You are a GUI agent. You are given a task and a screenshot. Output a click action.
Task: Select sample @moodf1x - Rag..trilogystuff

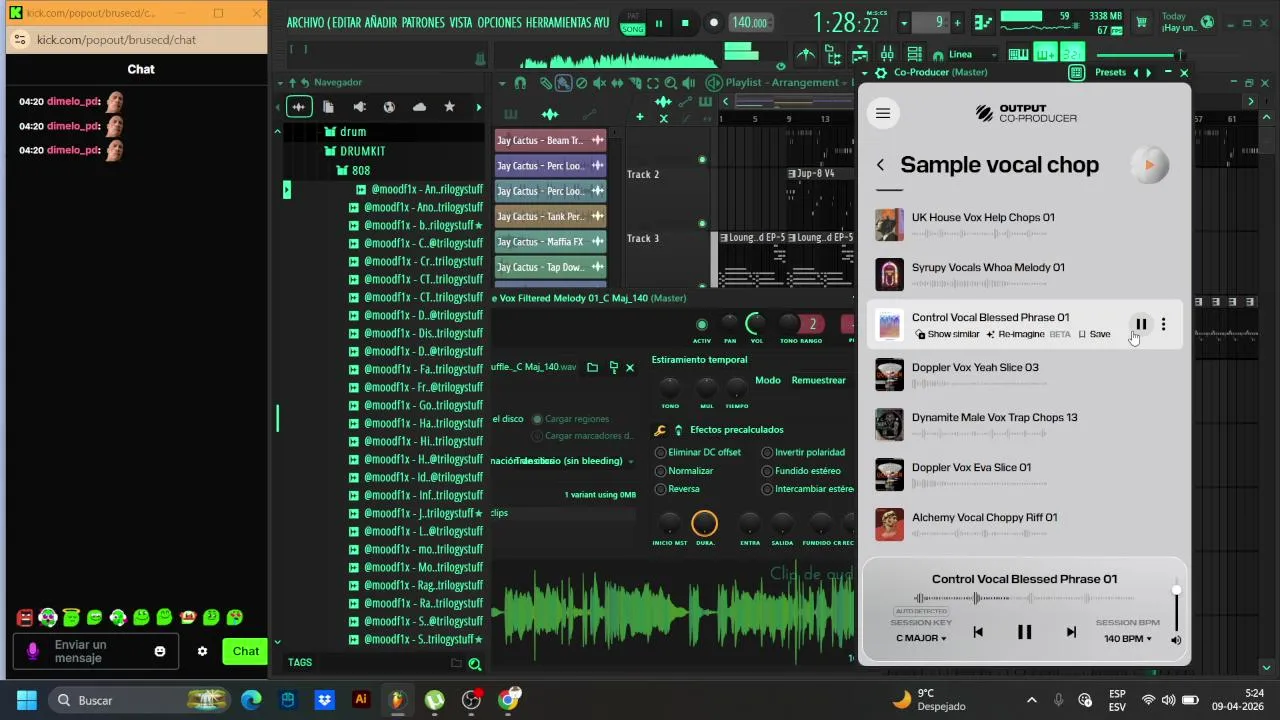(x=416, y=585)
